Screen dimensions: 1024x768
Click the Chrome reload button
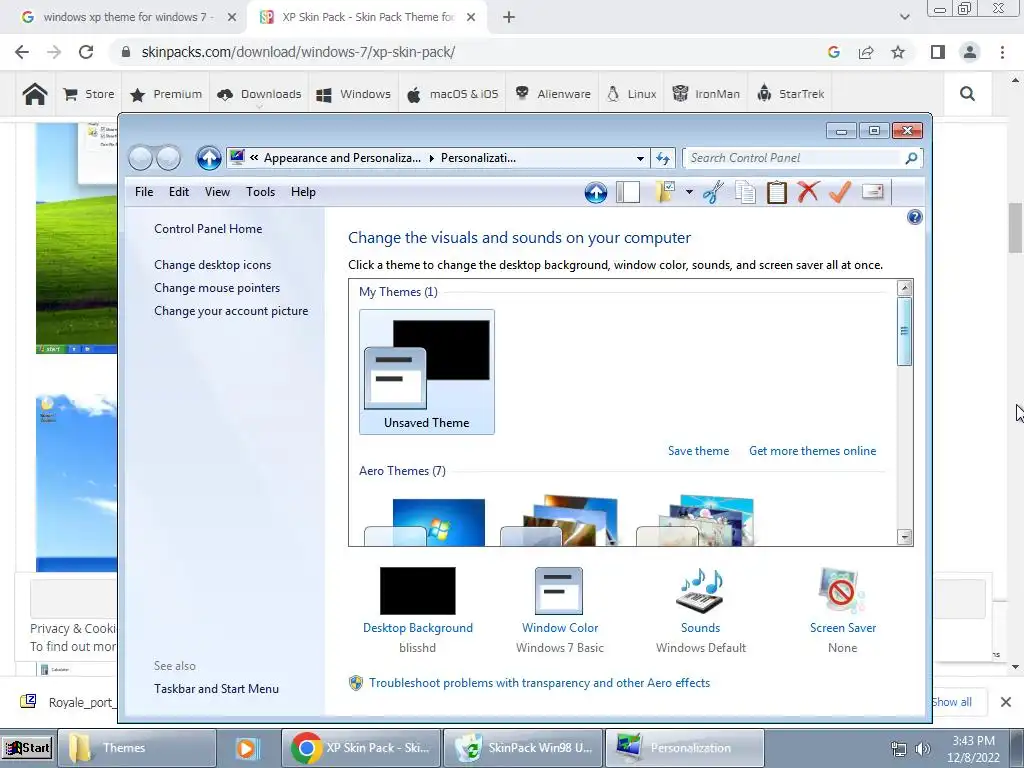[x=86, y=52]
